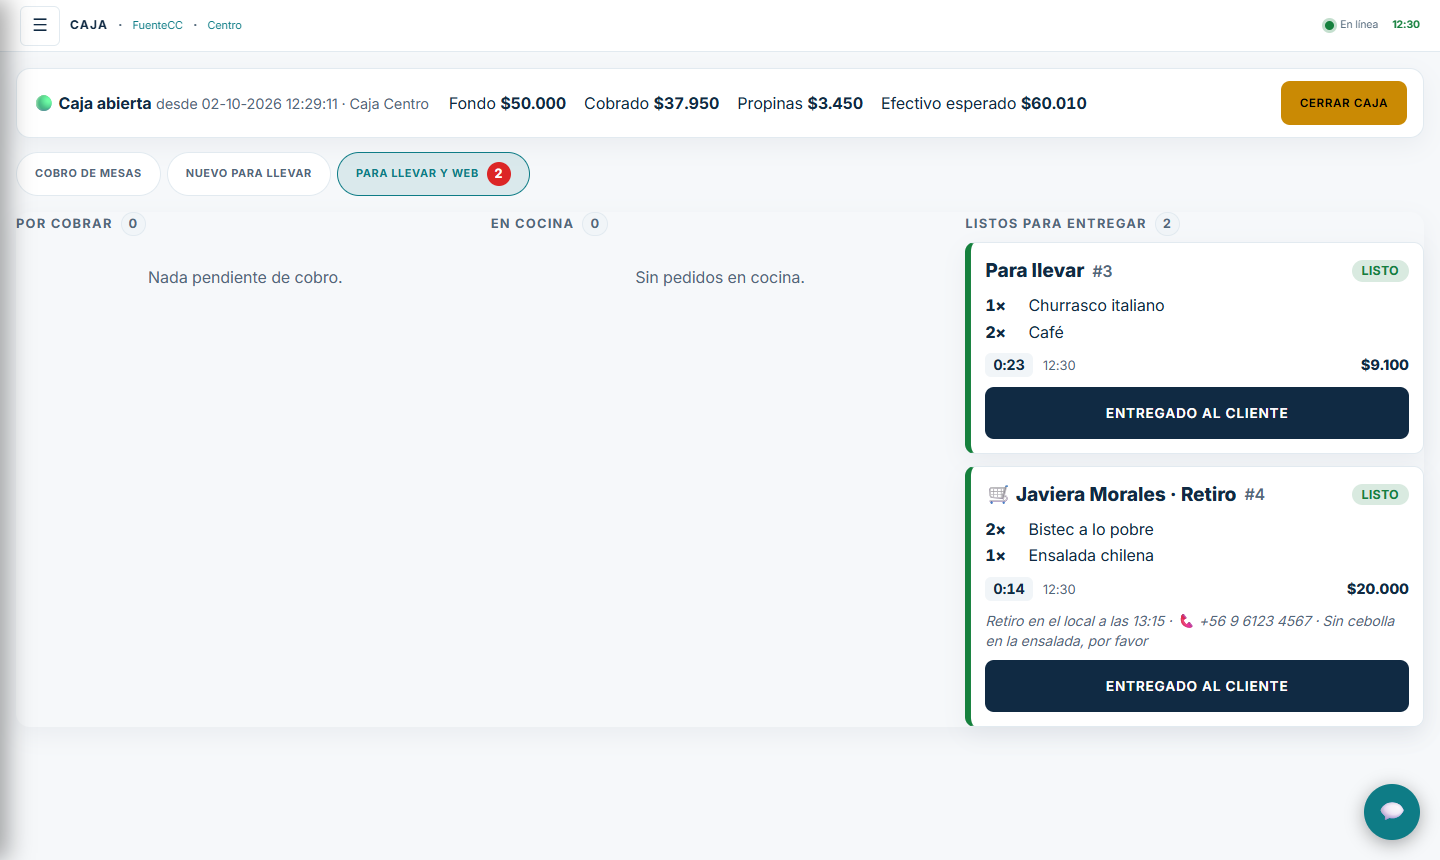Click the En línea status text
This screenshot has height=860, width=1440.
1359,25
